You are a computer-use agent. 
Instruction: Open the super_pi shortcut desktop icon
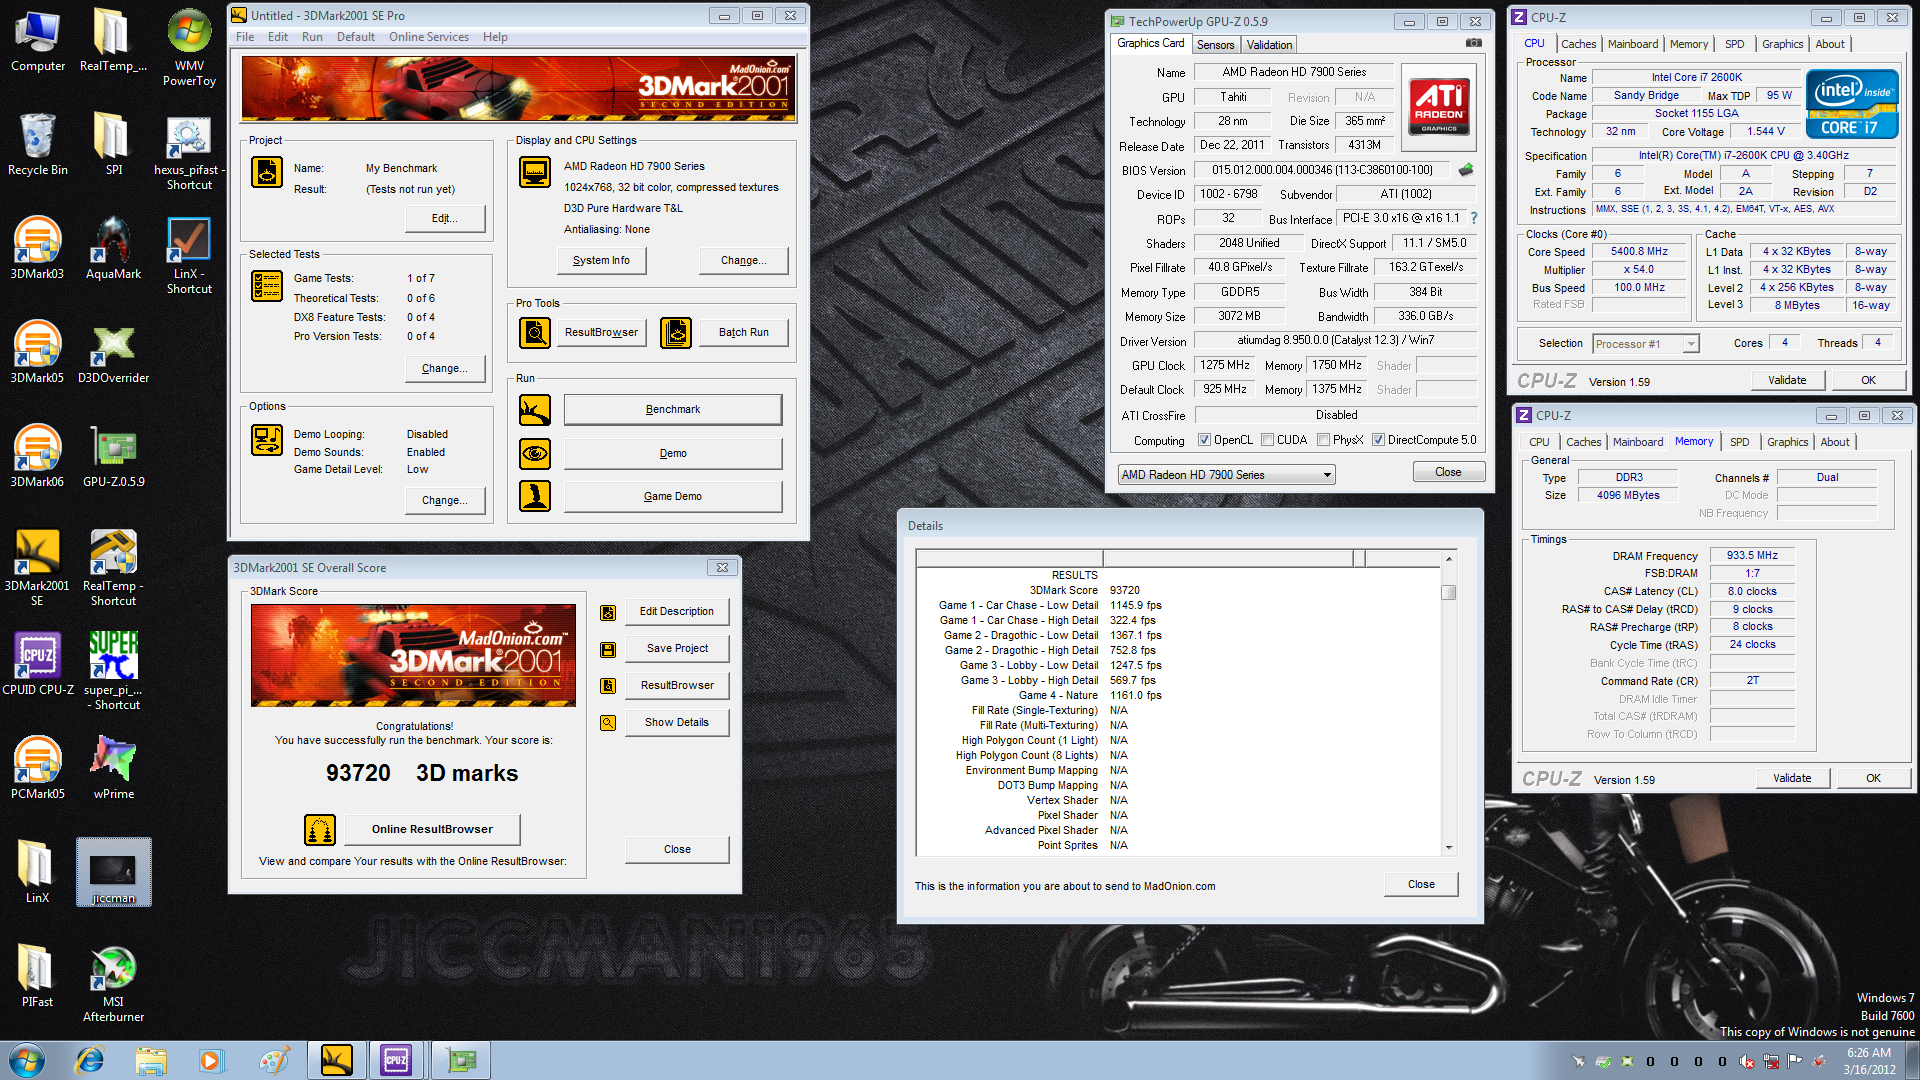[113, 671]
